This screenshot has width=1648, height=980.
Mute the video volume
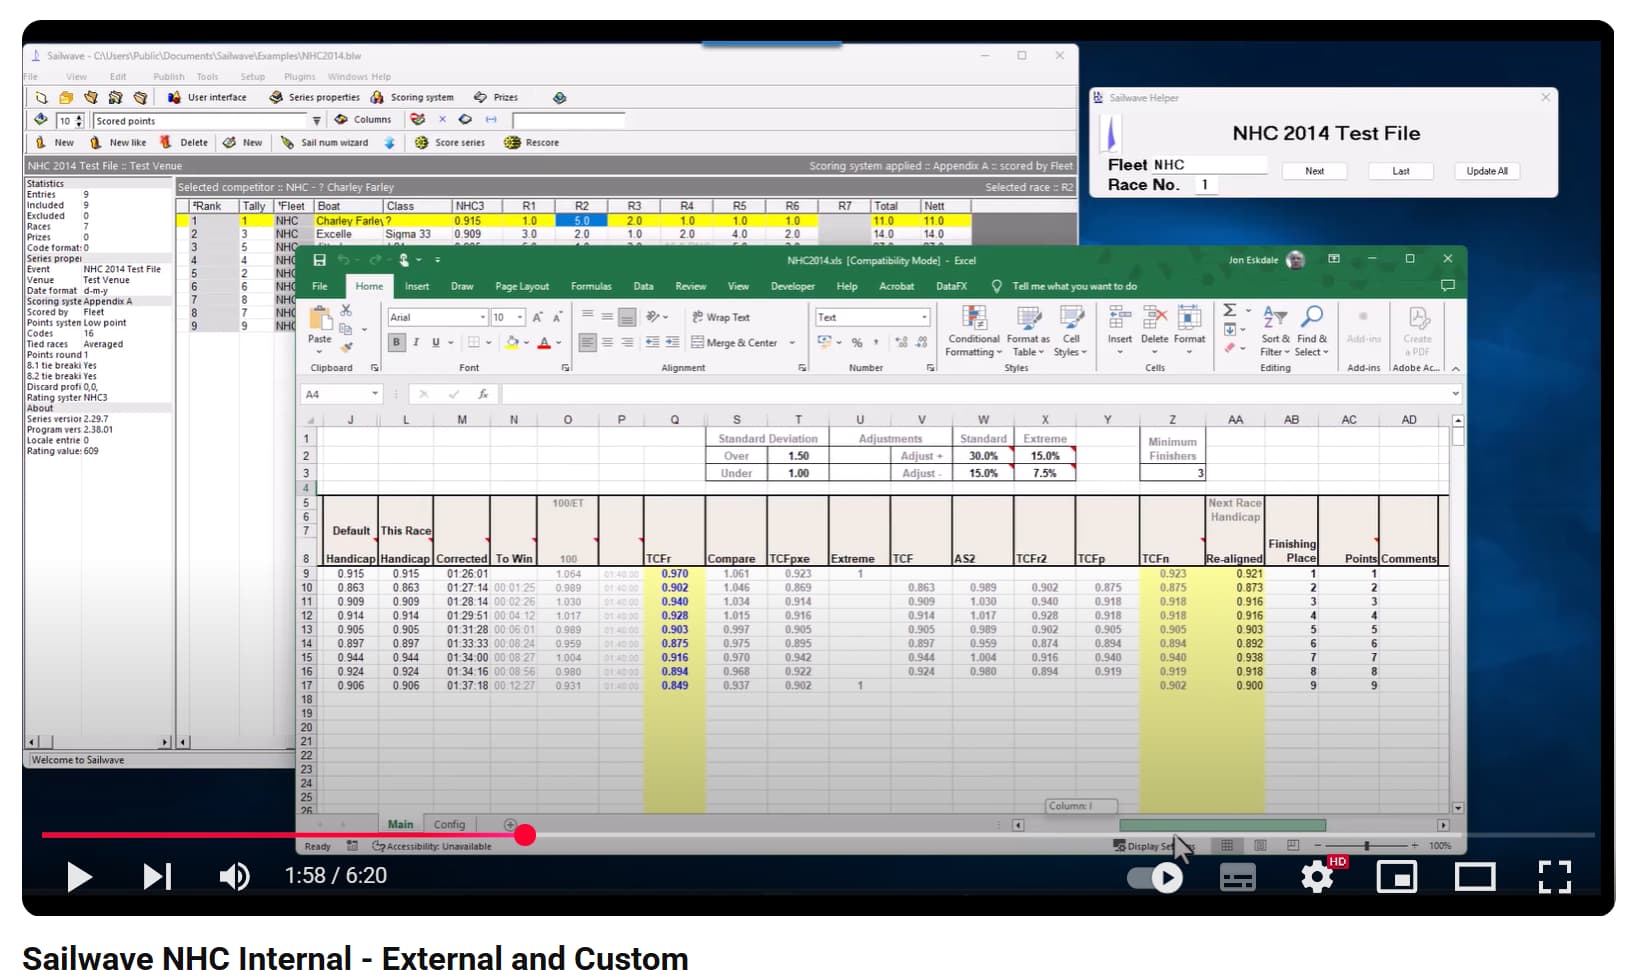click(234, 877)
